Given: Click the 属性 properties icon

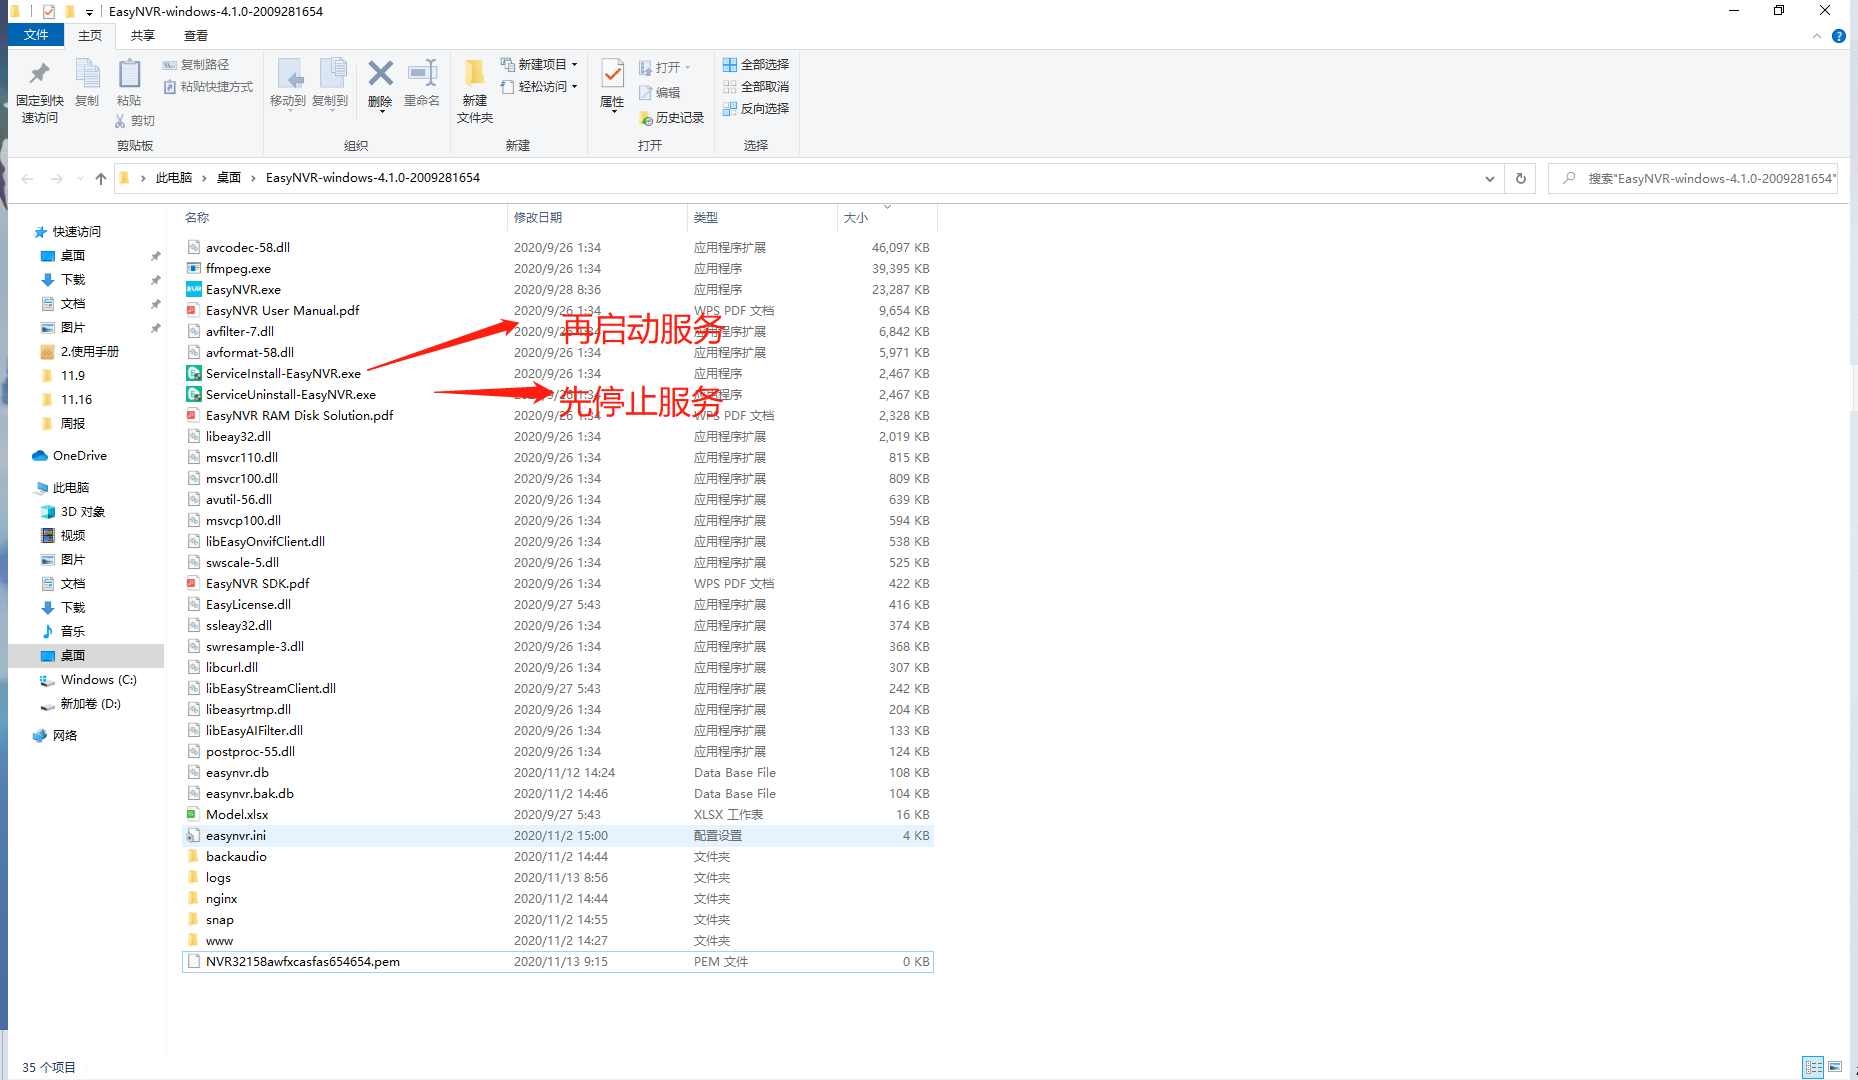Looking at the screenshot, I should [612, 73].
